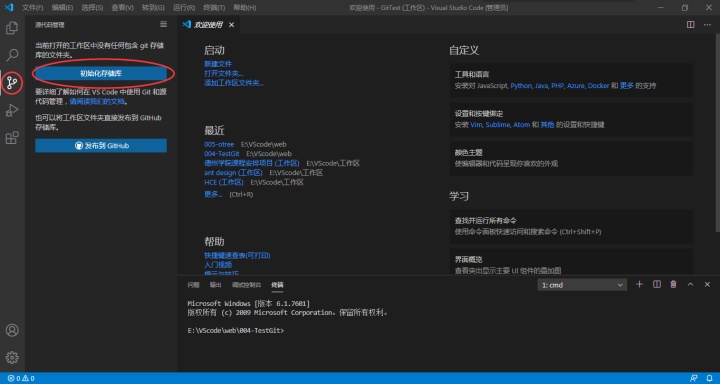Click the Vim keybindings link

(x=477, y=125)
